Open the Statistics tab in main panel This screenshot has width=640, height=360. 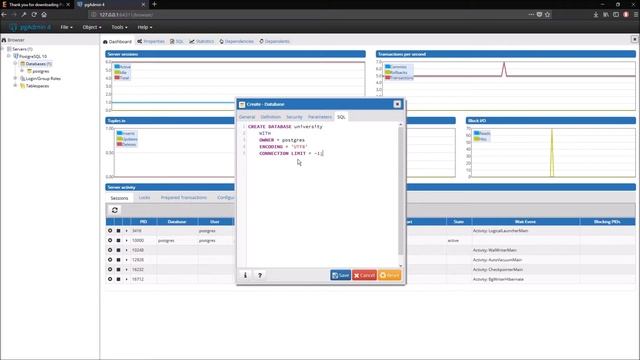point(202,41)
